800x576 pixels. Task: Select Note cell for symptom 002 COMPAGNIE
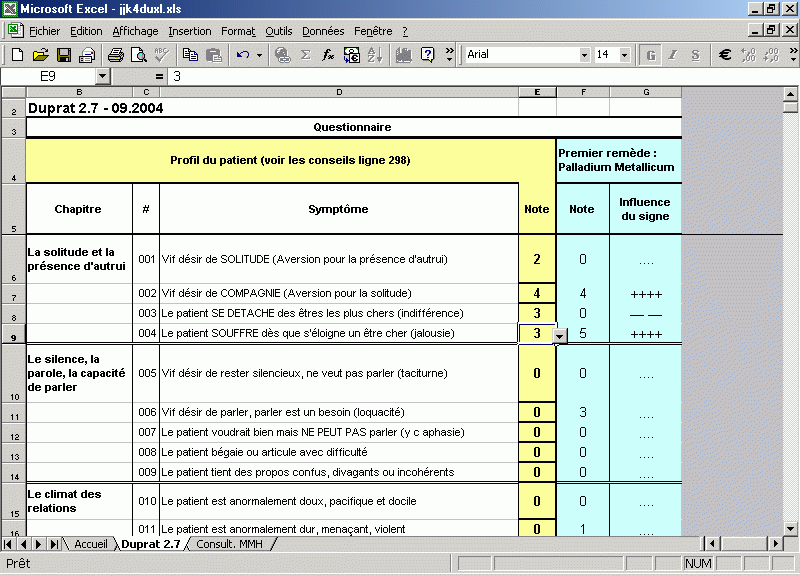(x=537, y=293)
